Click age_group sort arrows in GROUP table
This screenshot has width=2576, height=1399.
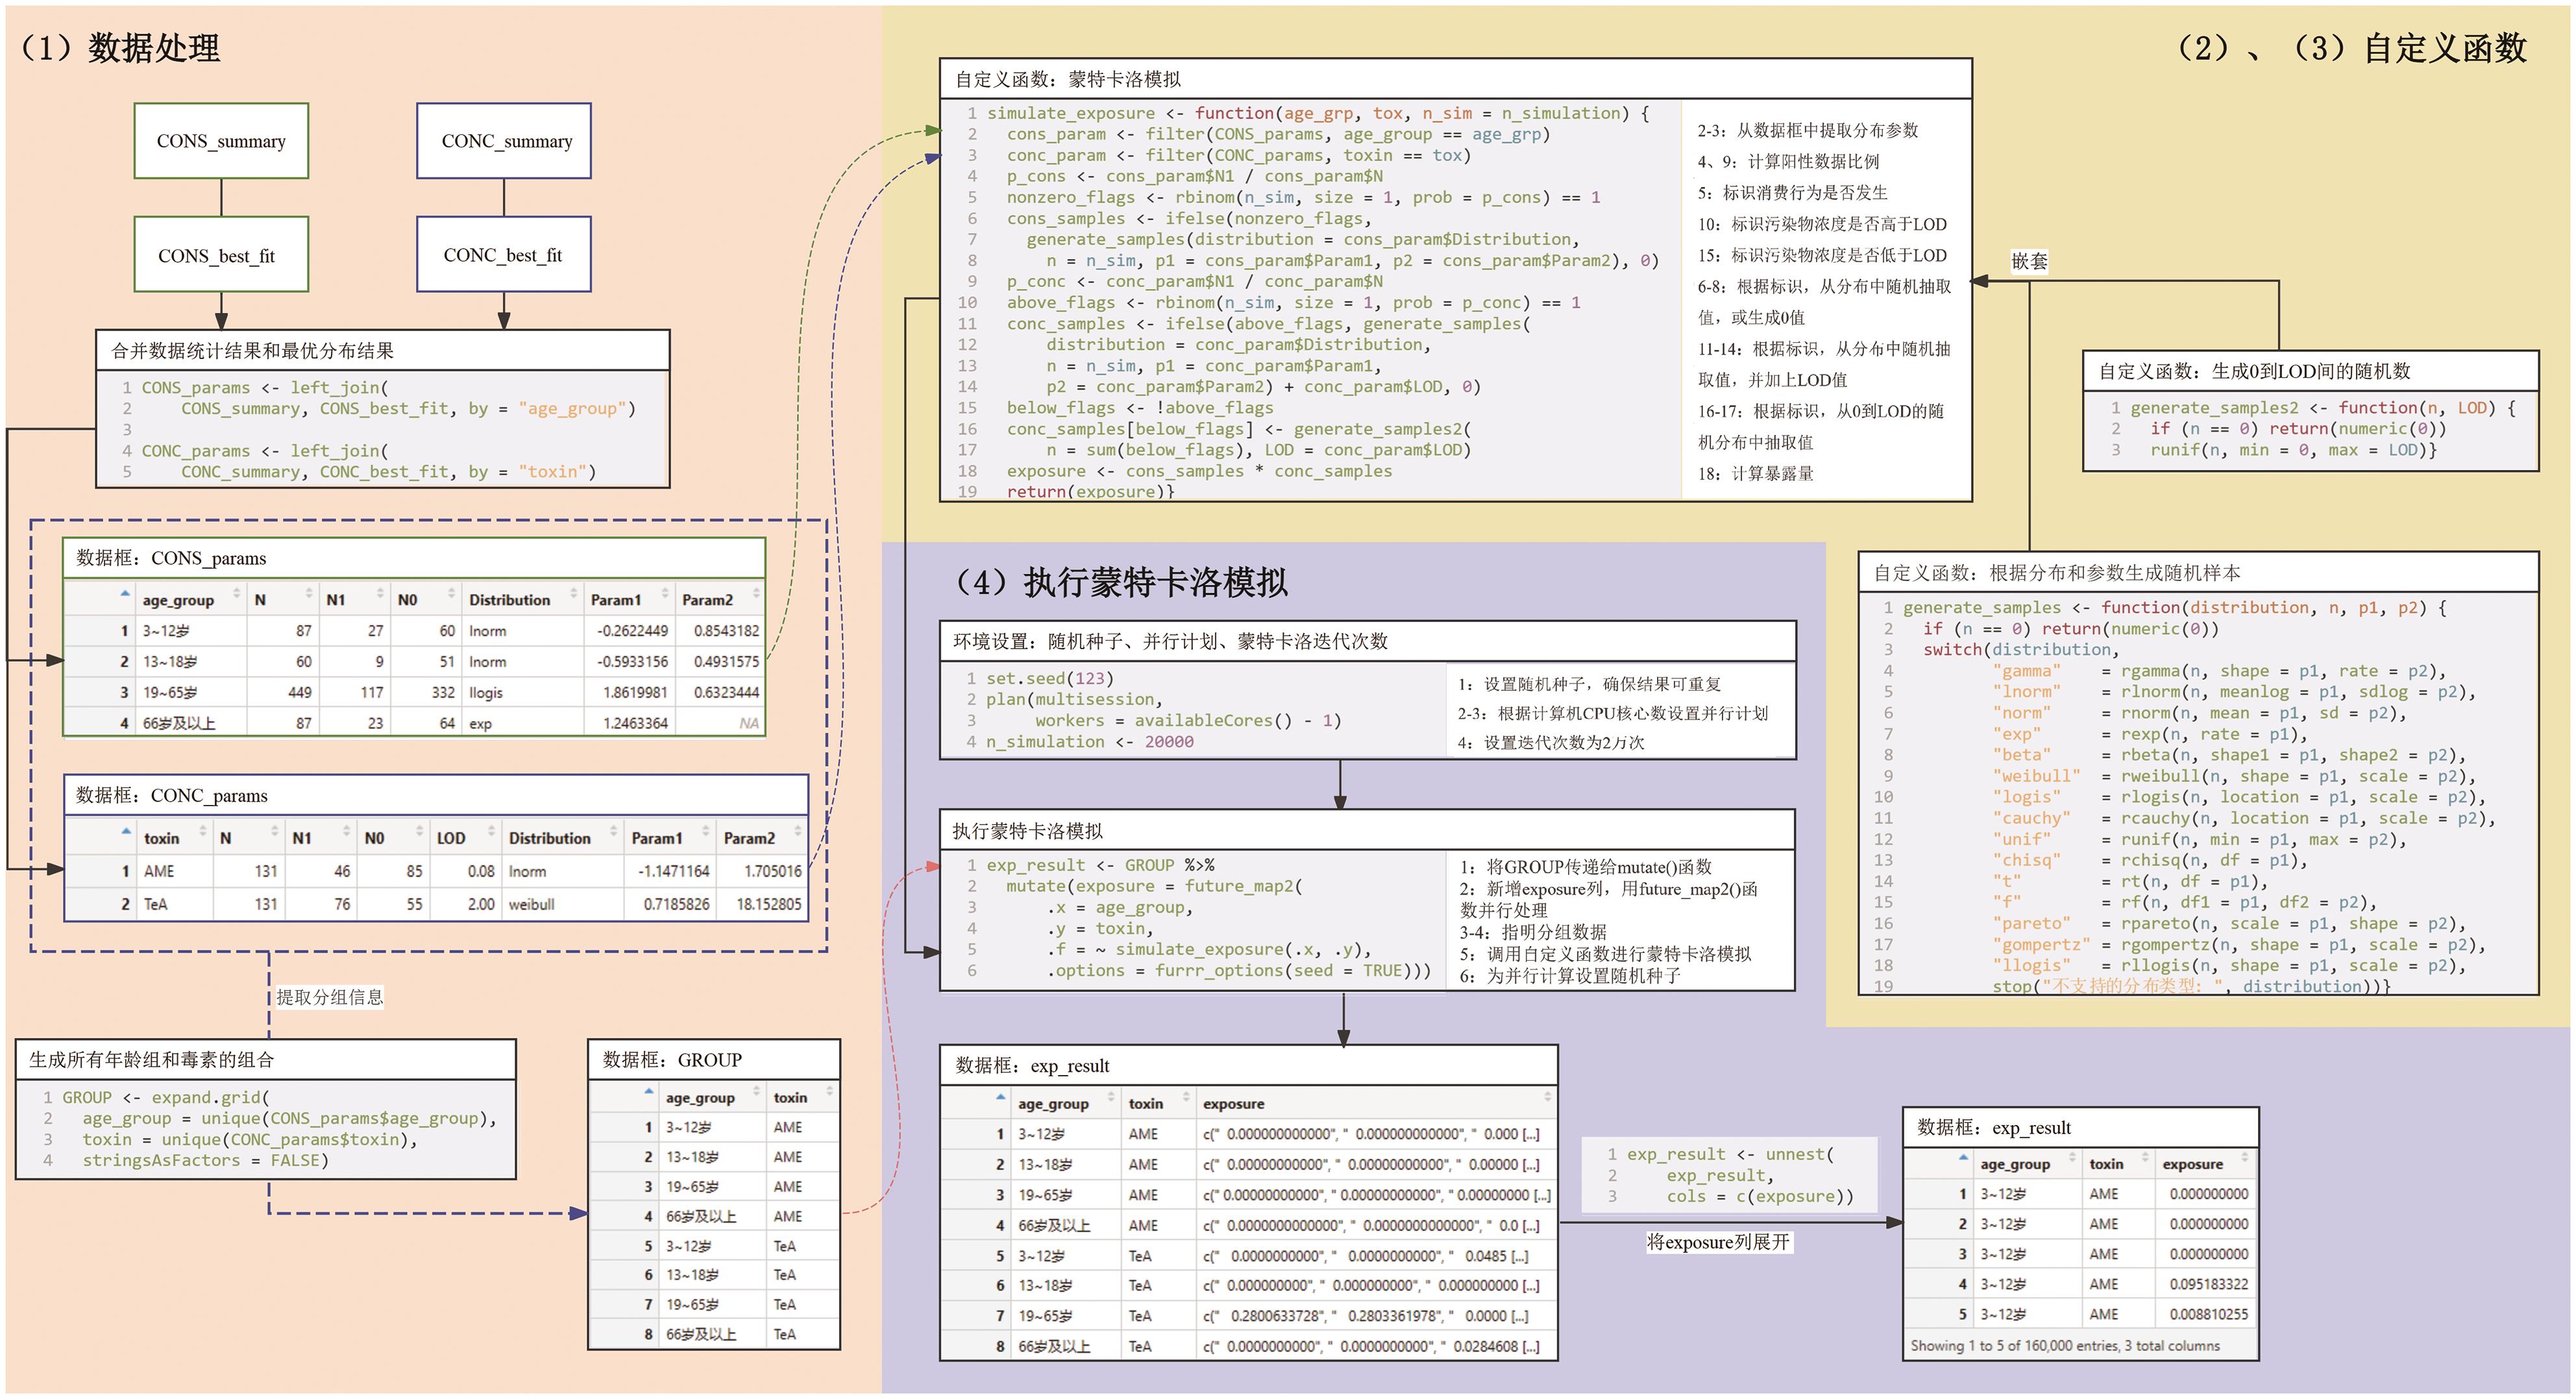pyautogui.click(x=756, y=1092)
